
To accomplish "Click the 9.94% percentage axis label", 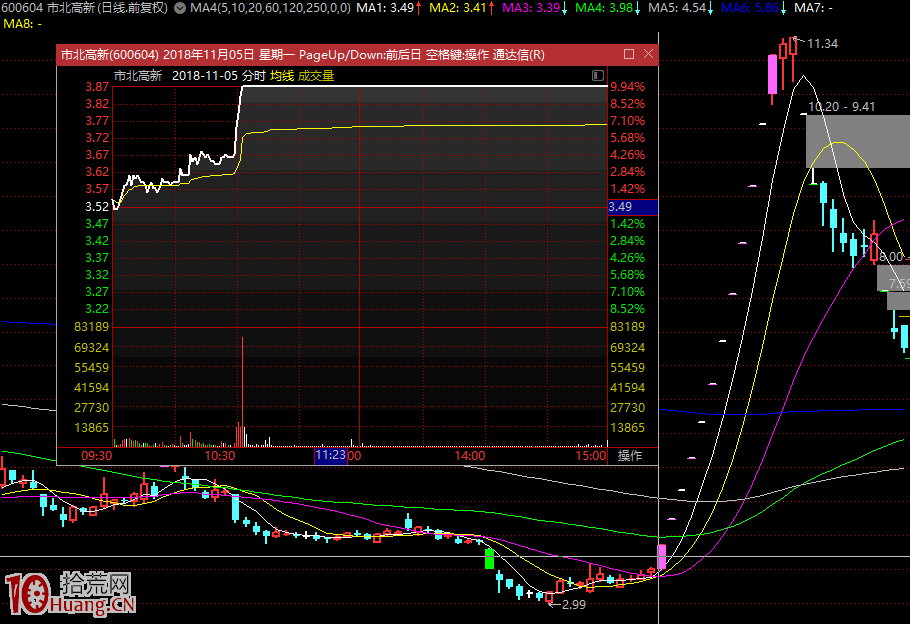I will point(627,86).
